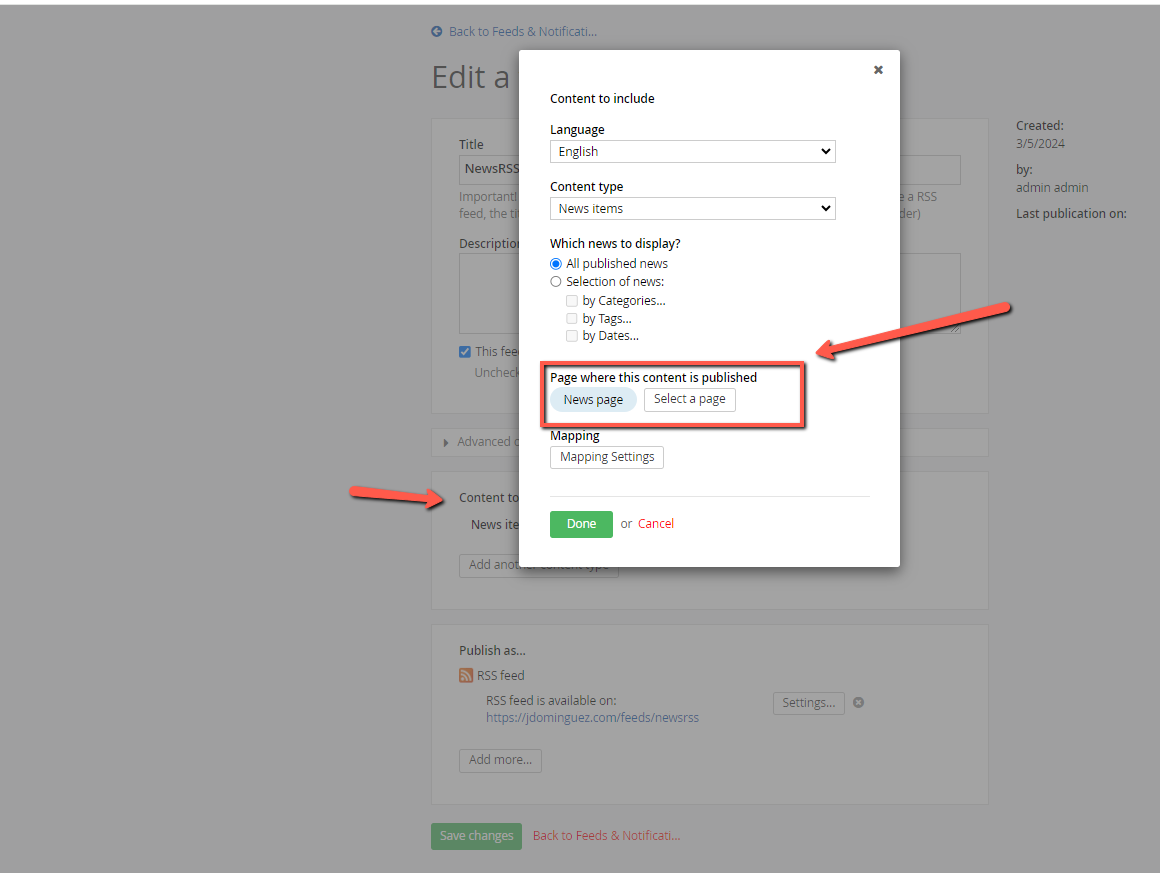Confirm with the green Done button

[x=581, y=524]
